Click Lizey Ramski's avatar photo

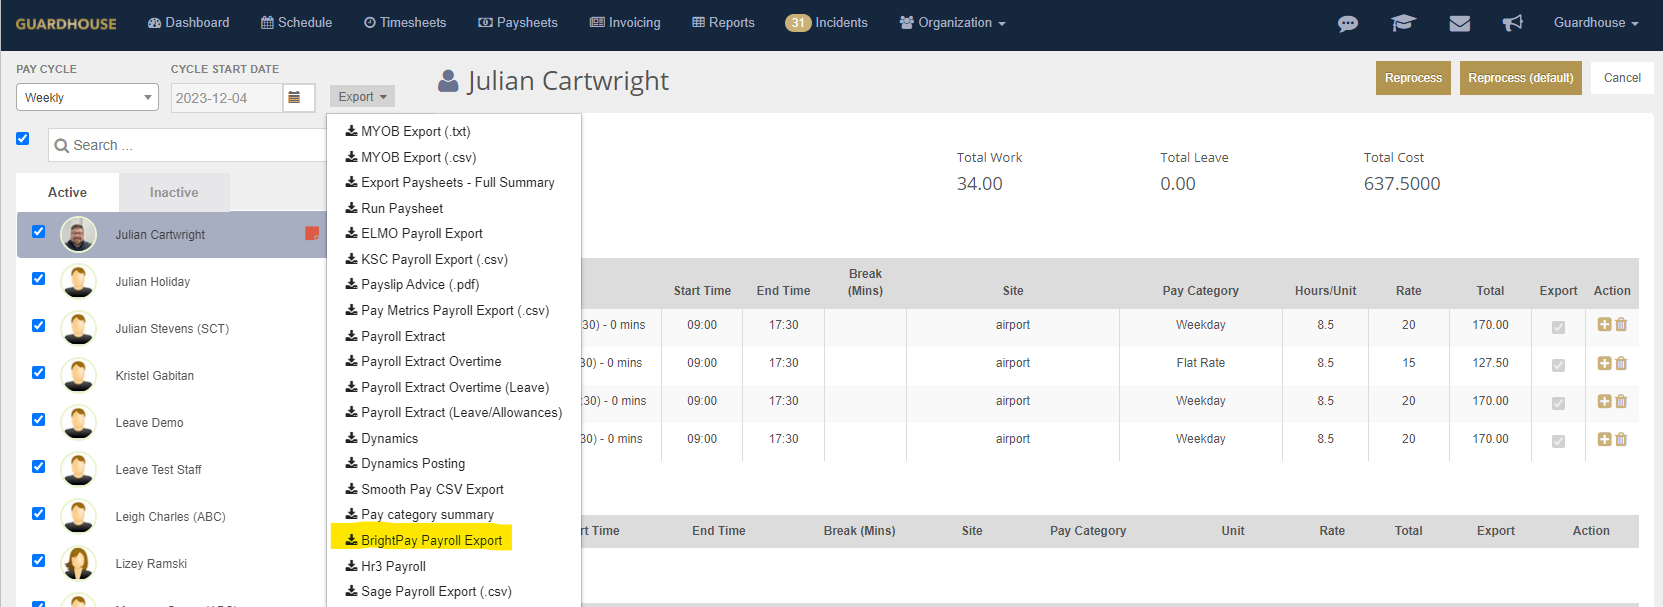pyautogui.click(x=78, y=563)
